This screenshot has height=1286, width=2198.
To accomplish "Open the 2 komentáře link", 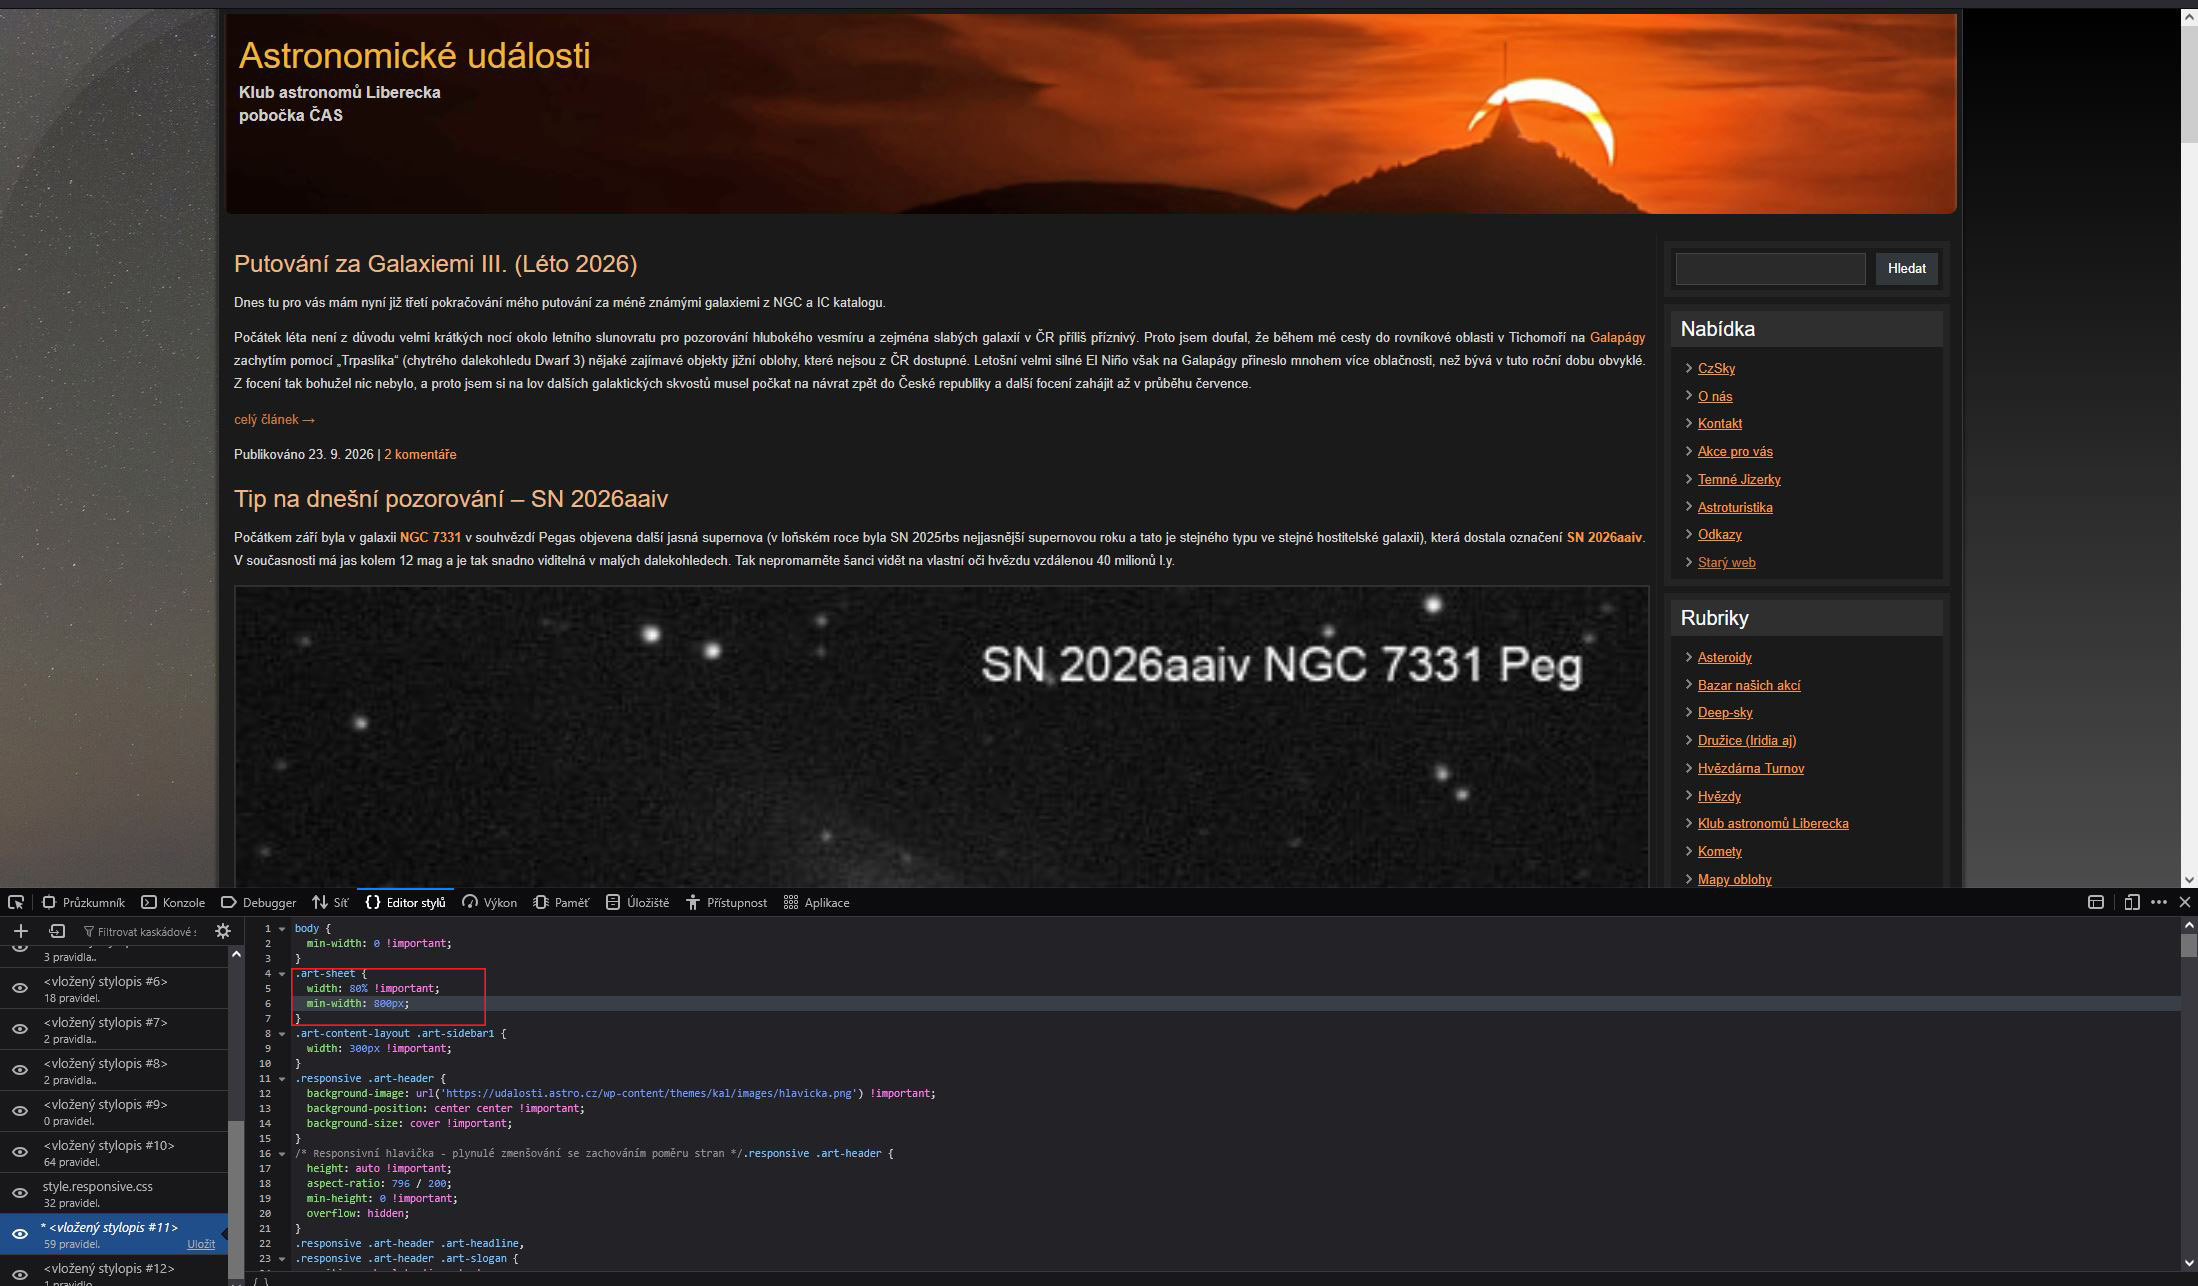I will pyautogui.click(x=420, y=454).
